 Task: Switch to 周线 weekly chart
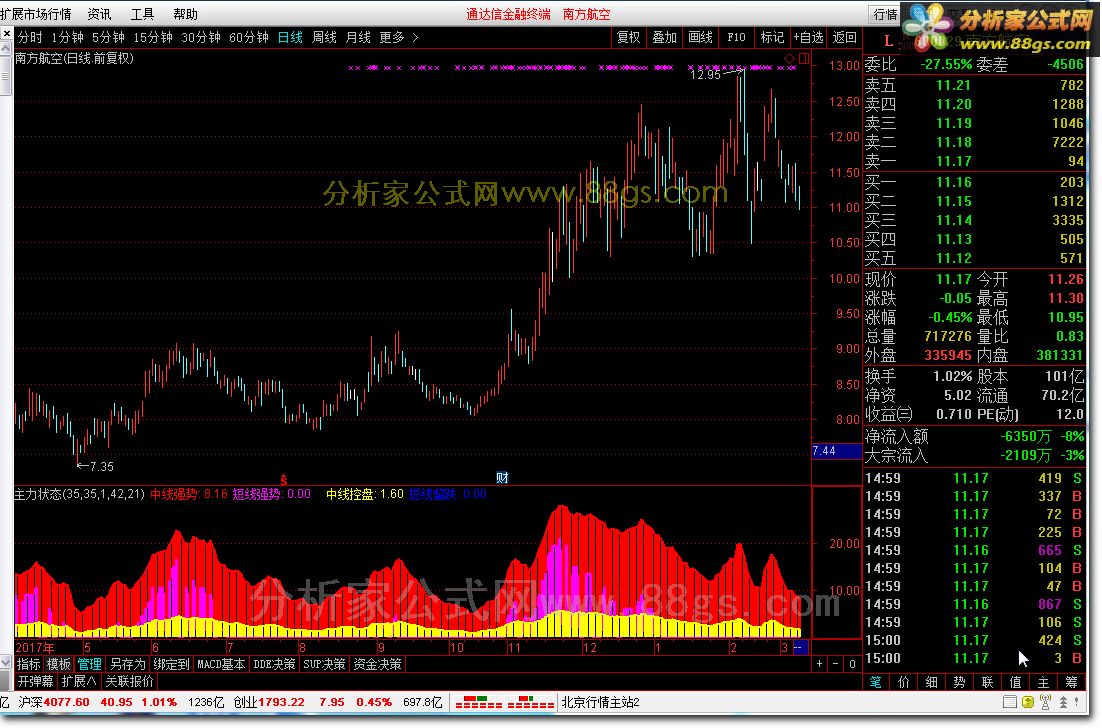click(x=324, y=37)
